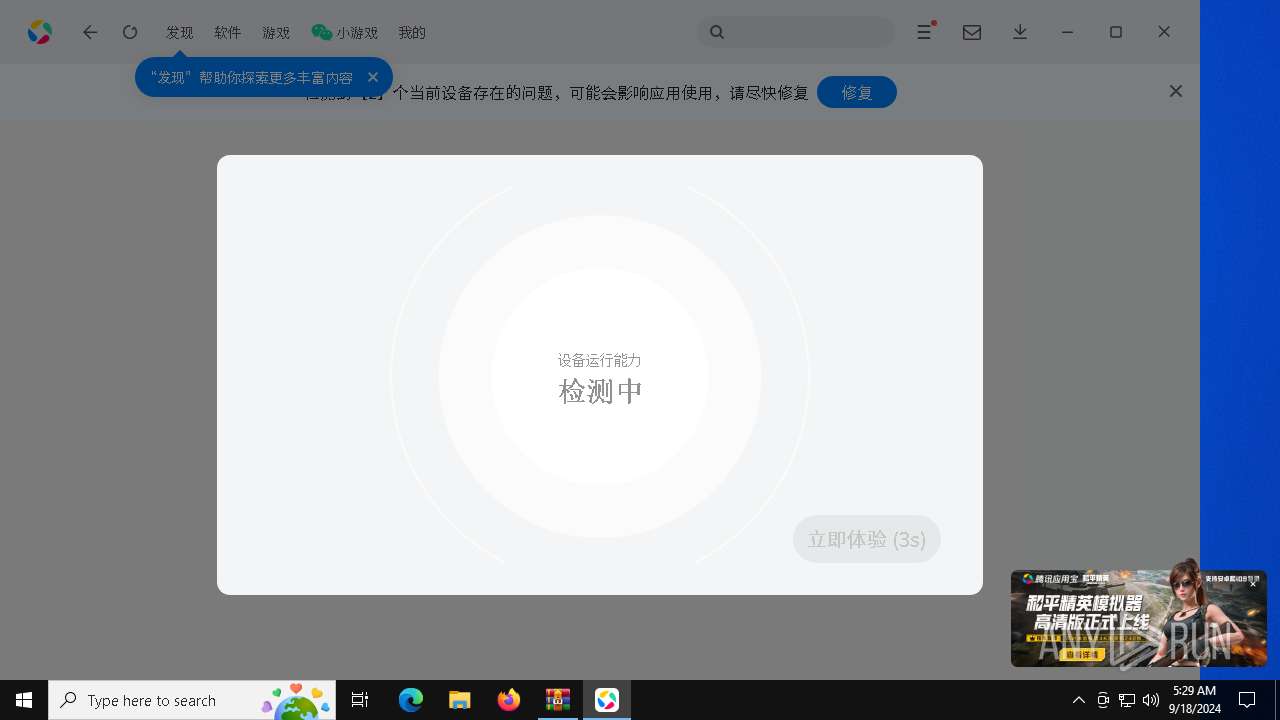Click the 修复 repair button
The width and height of the screenshot is (1280, 720).
857,92
